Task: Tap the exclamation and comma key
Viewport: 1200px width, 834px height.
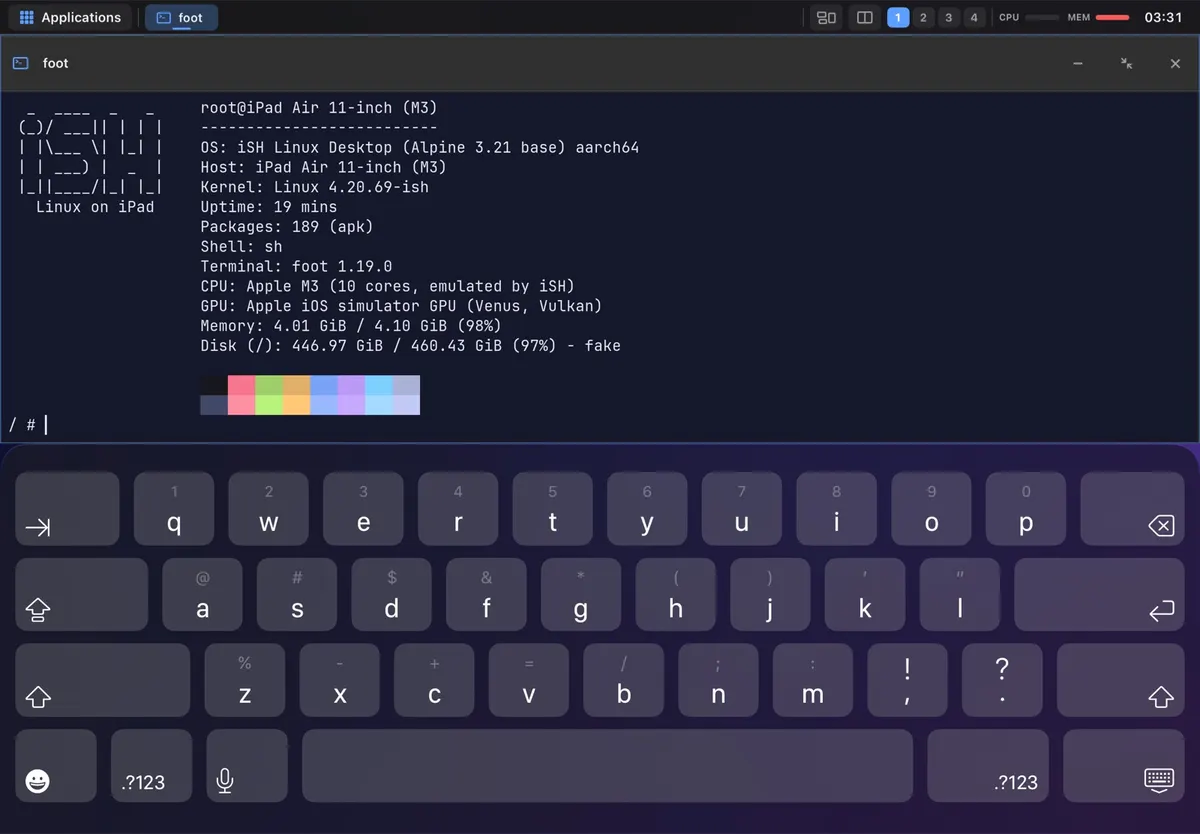Action: [x=908, y=680]
